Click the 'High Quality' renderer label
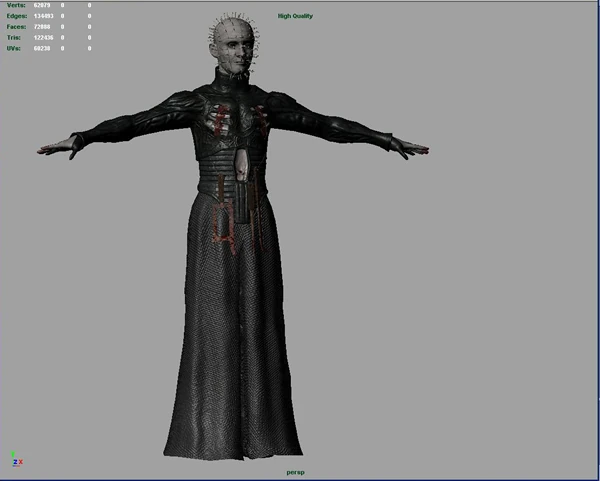Screen dimensions: 600x481 tap(295, 16)
